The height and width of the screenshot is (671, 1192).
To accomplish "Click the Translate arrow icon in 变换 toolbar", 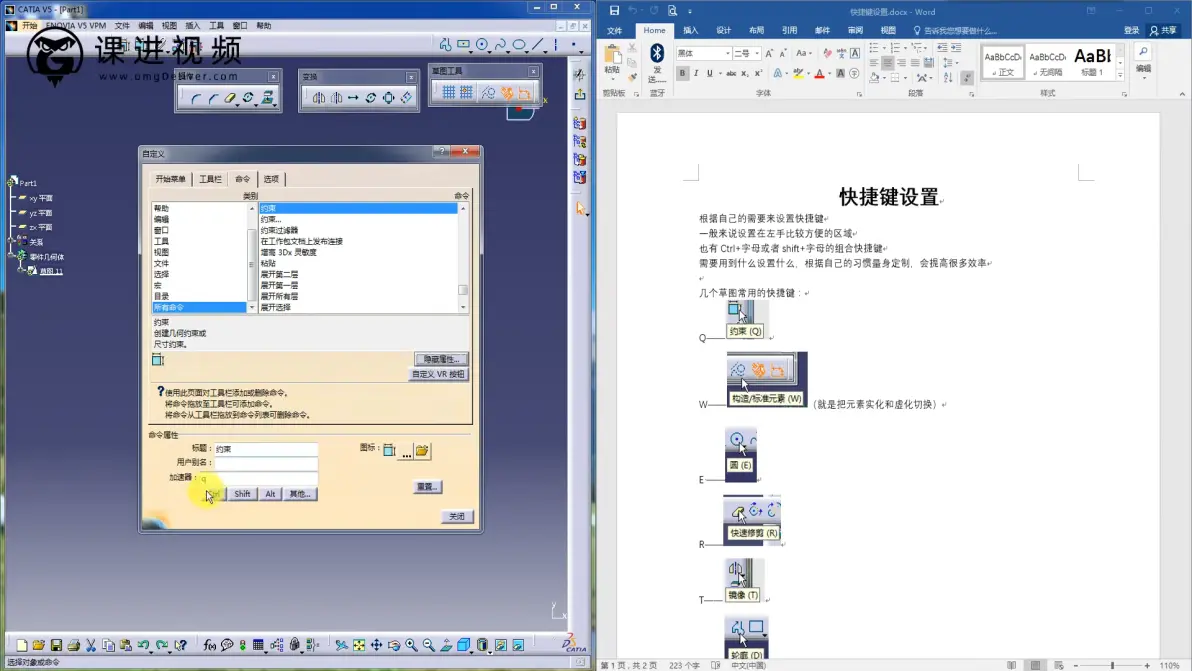I will (x=353, y=98).
